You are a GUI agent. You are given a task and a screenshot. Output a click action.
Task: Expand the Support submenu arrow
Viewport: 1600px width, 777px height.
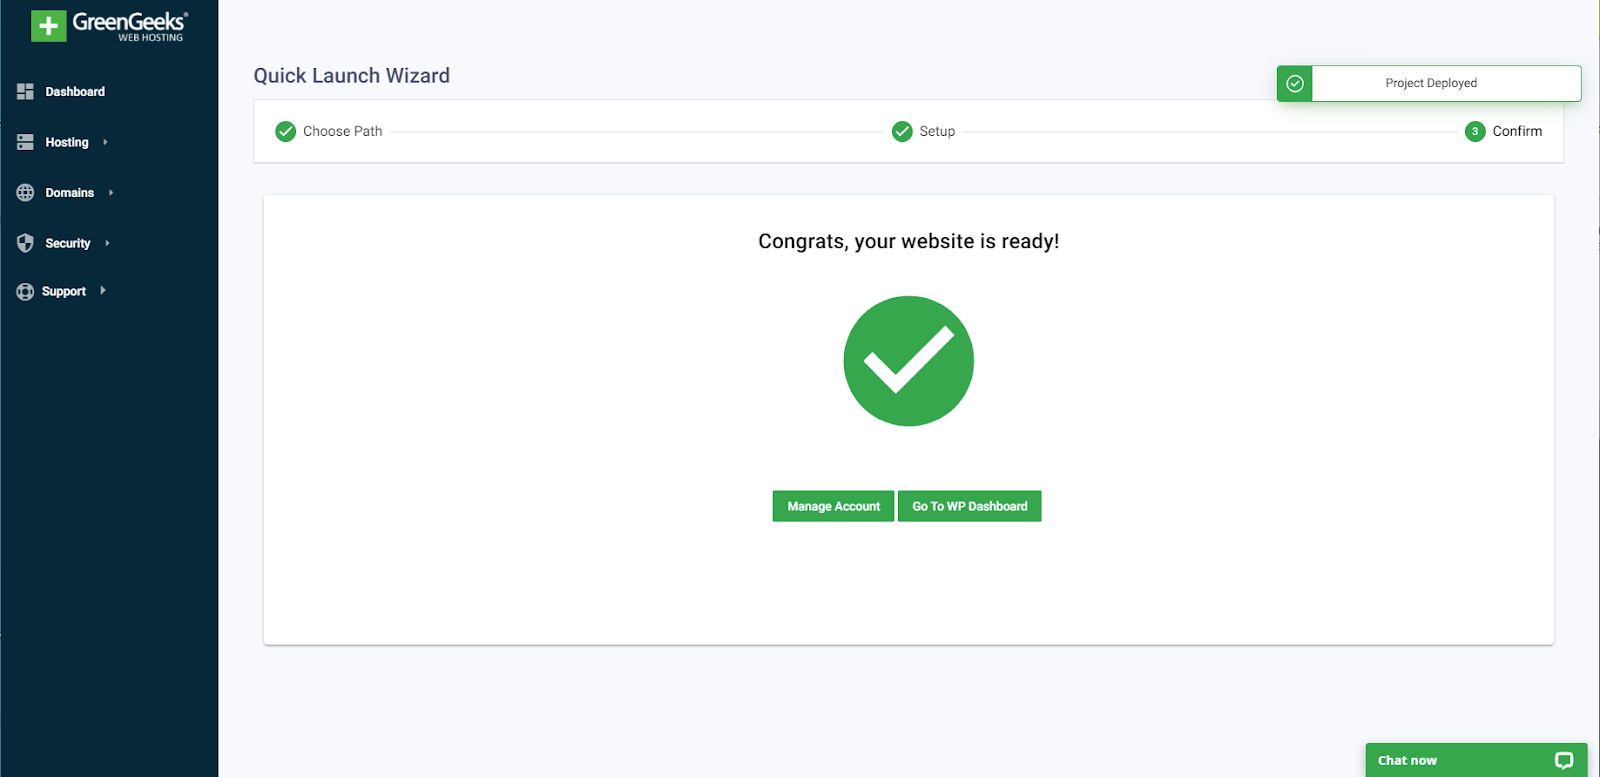tap(103, 291)
